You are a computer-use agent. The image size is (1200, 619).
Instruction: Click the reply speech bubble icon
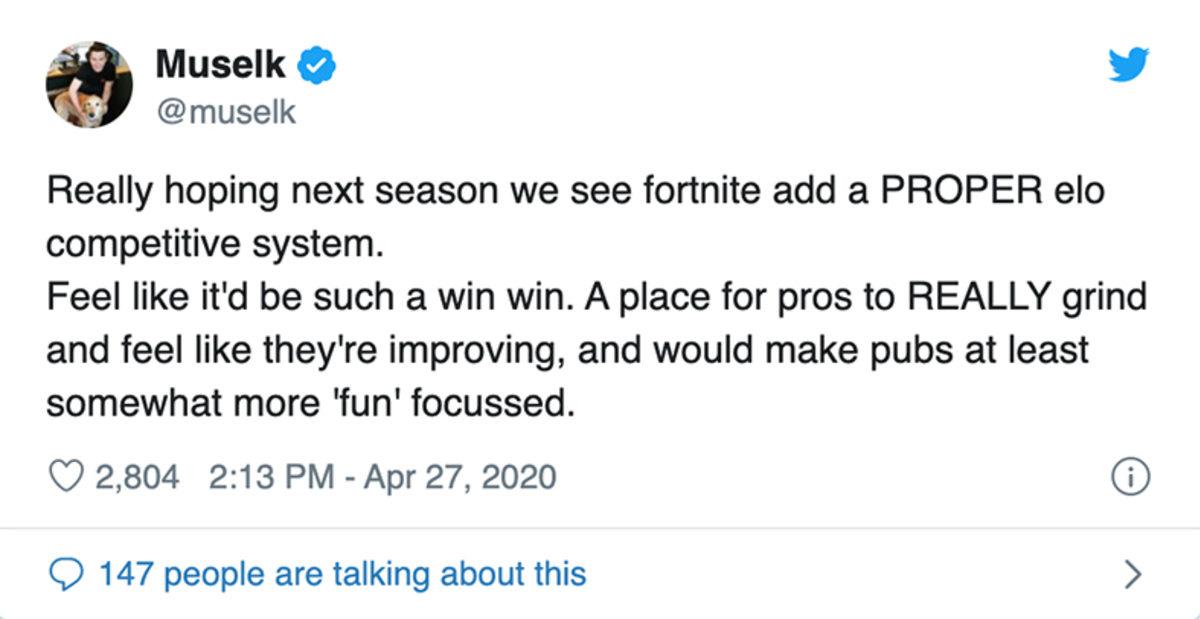66,573
